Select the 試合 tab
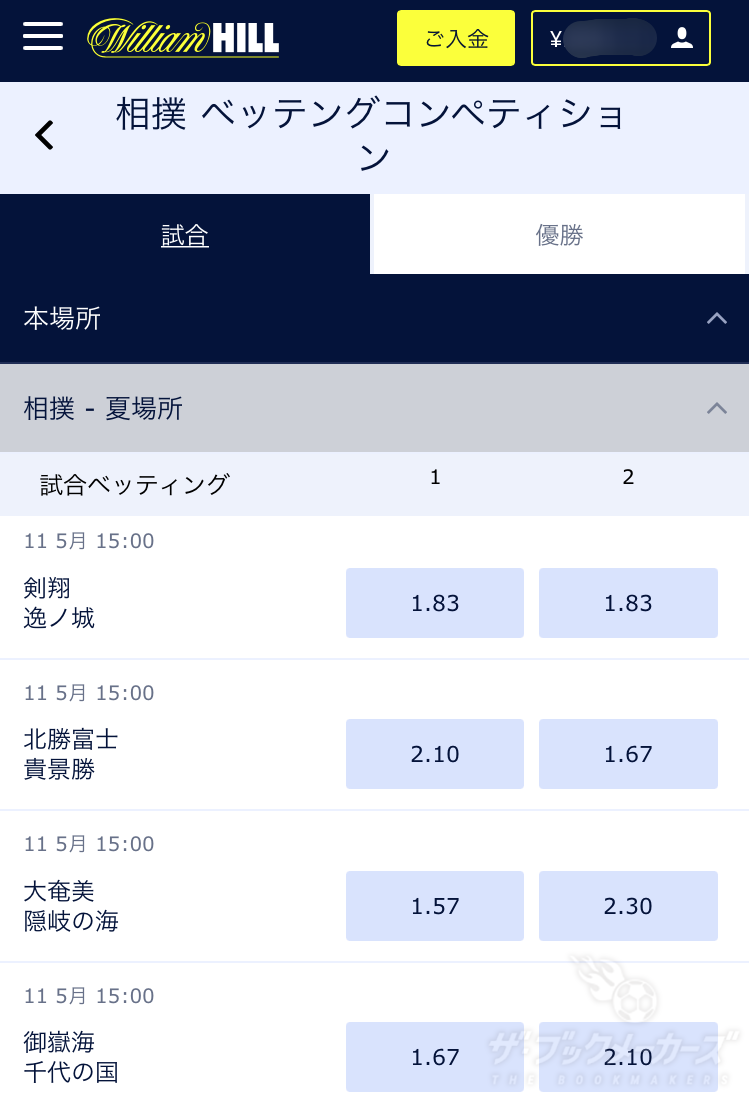Viewport: 749px width, 1096px height. [184, 233]
